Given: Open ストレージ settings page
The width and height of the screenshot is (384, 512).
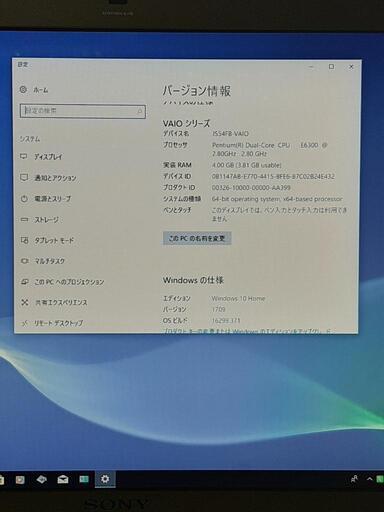Looking at the screenshot, I should [x=47, y=220].
